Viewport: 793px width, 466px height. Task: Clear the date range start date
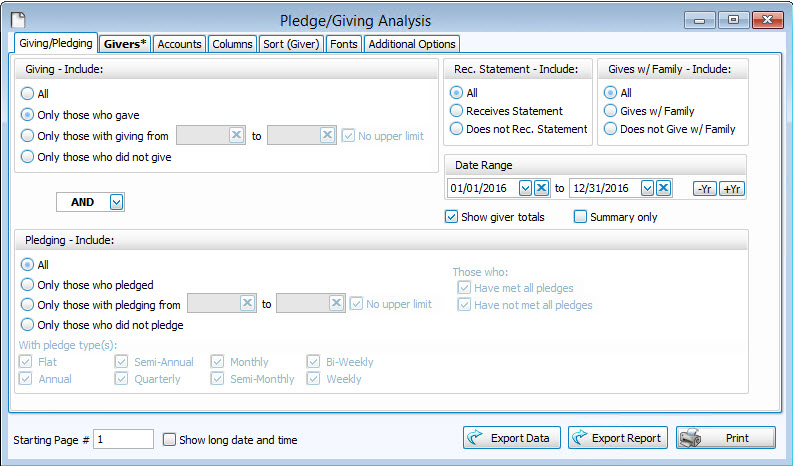(x=541, y=188)
